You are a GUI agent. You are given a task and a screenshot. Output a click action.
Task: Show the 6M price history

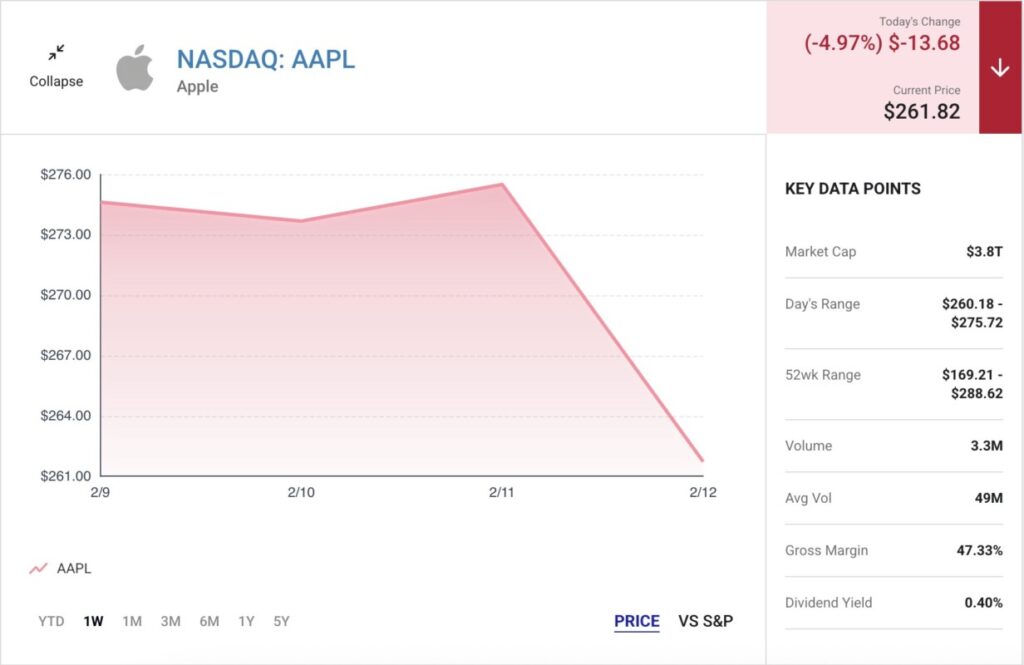tap(209, 621)
